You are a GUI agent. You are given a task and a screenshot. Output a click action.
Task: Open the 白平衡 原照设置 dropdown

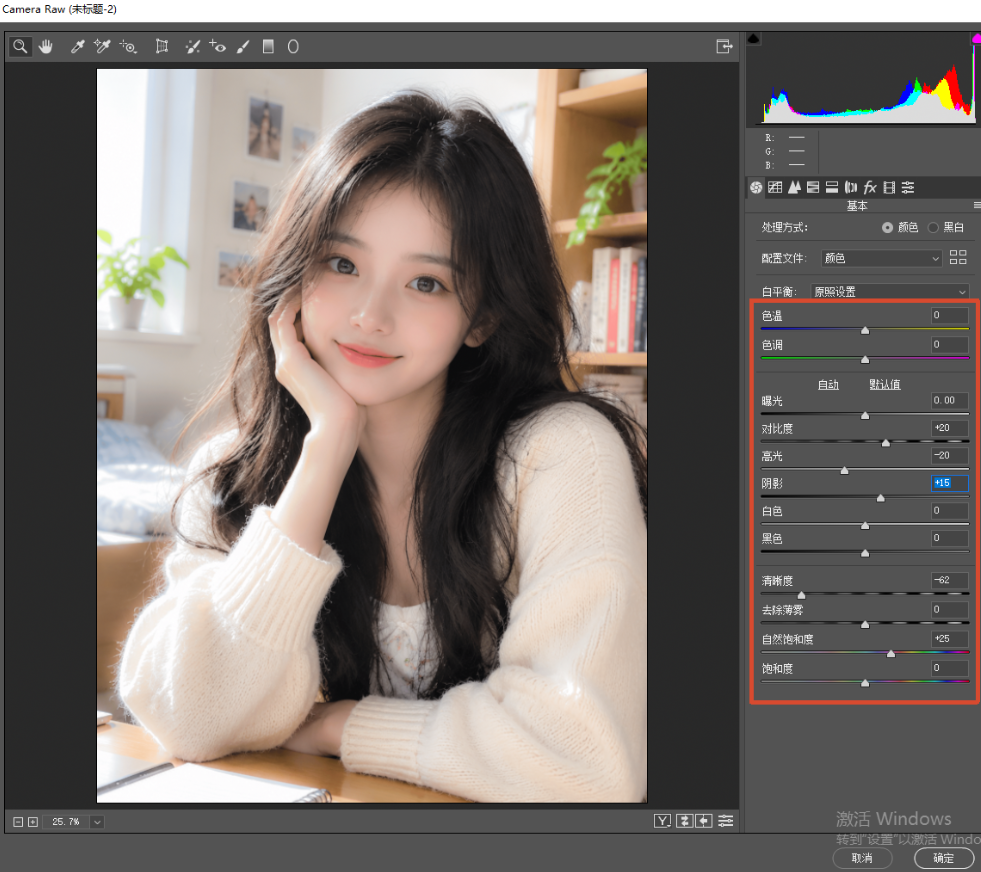click(890, 292)
